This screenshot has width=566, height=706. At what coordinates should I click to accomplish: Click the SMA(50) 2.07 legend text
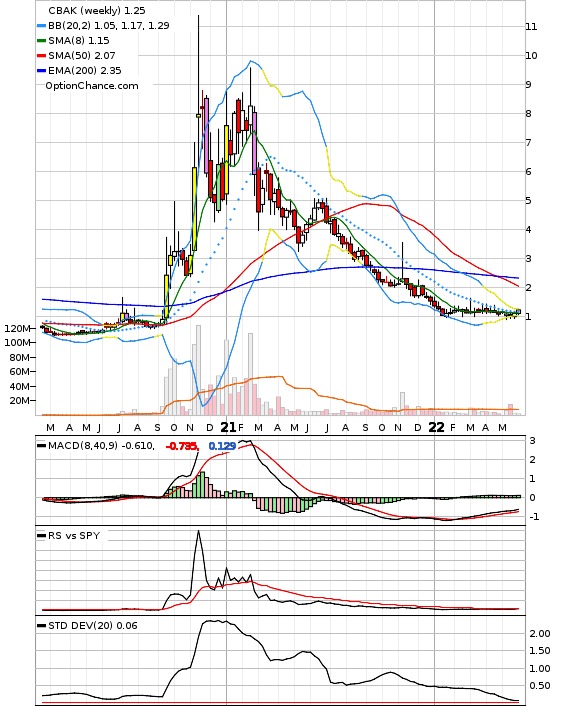[82, 55]
